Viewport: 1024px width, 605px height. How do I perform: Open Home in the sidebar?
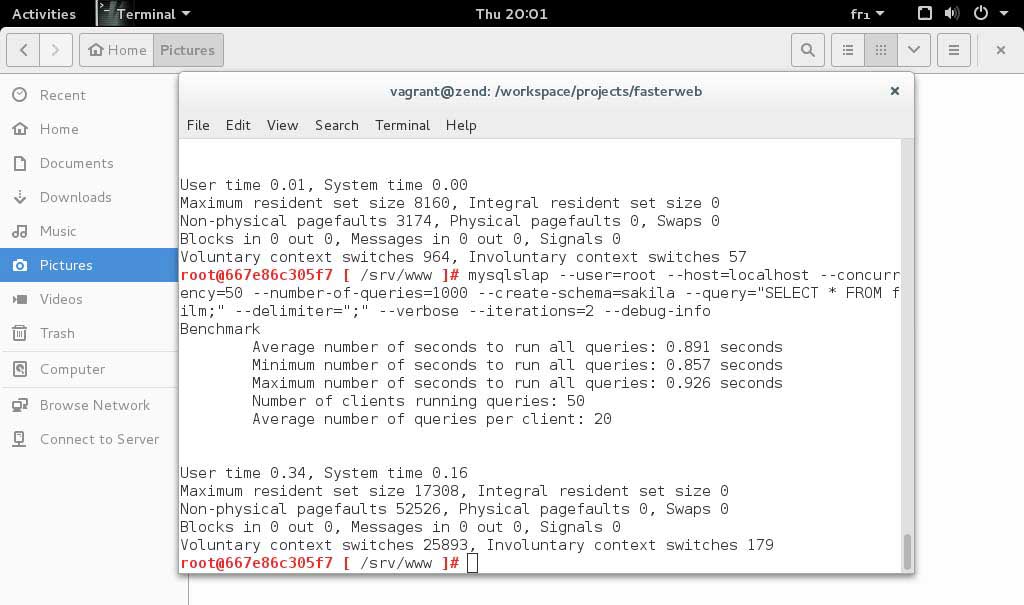point(89,129)
